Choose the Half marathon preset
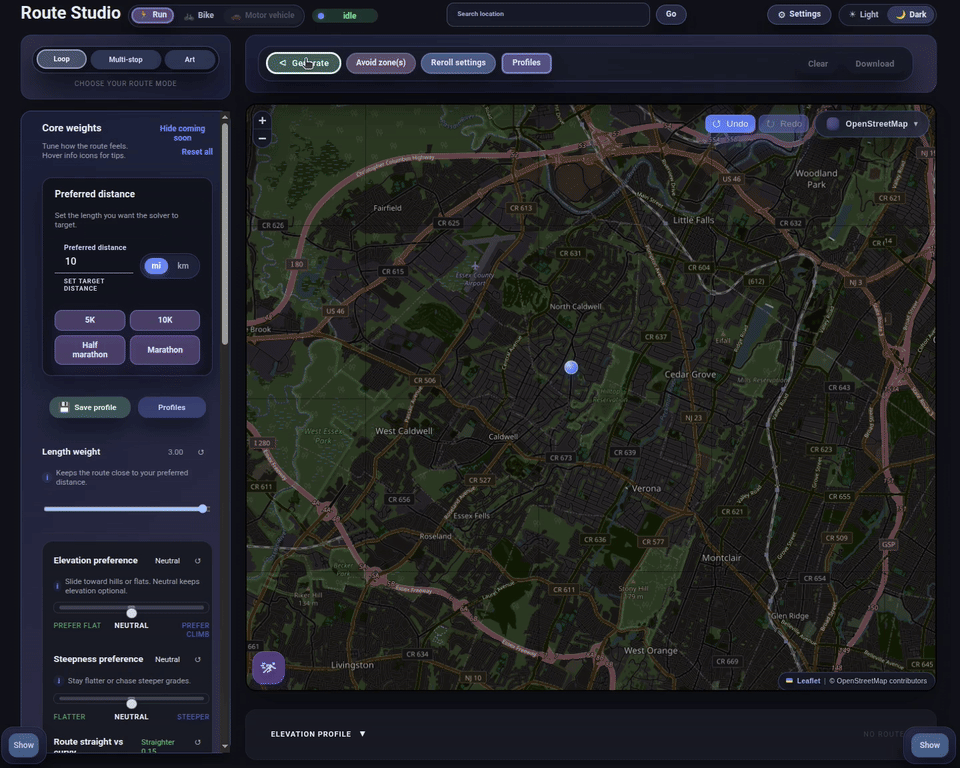 (x=90, y=350)
